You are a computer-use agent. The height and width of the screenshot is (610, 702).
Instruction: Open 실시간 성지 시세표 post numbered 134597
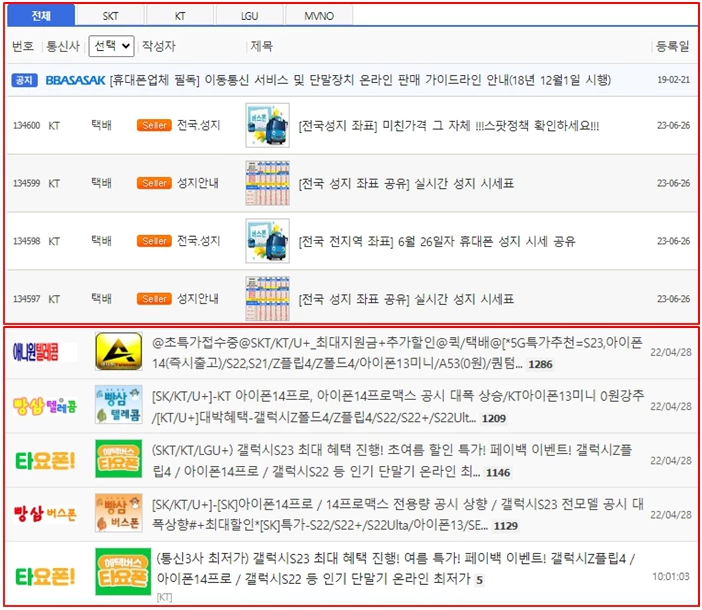(x=406, y=299)
